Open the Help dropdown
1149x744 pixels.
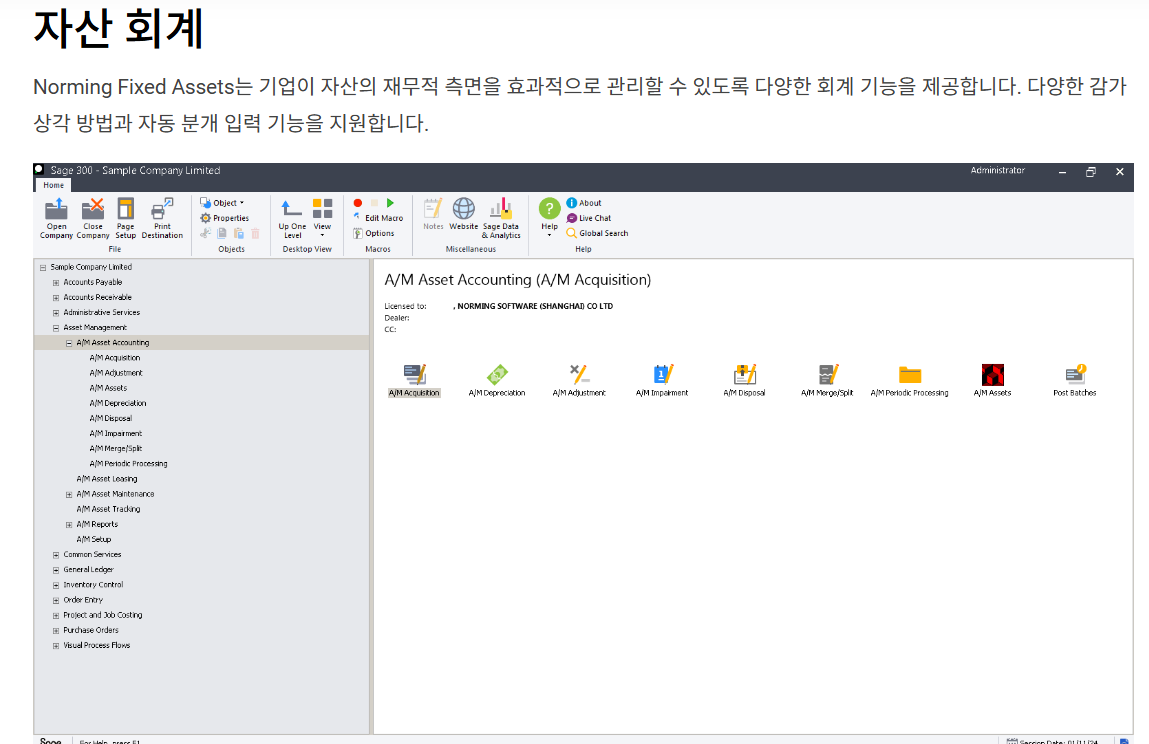point(550,218)
